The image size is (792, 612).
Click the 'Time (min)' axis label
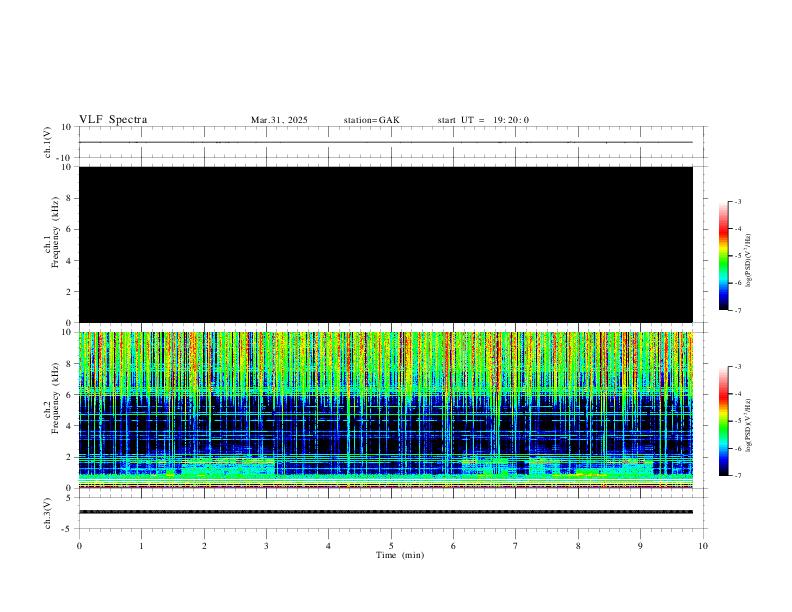coord(400,555)
